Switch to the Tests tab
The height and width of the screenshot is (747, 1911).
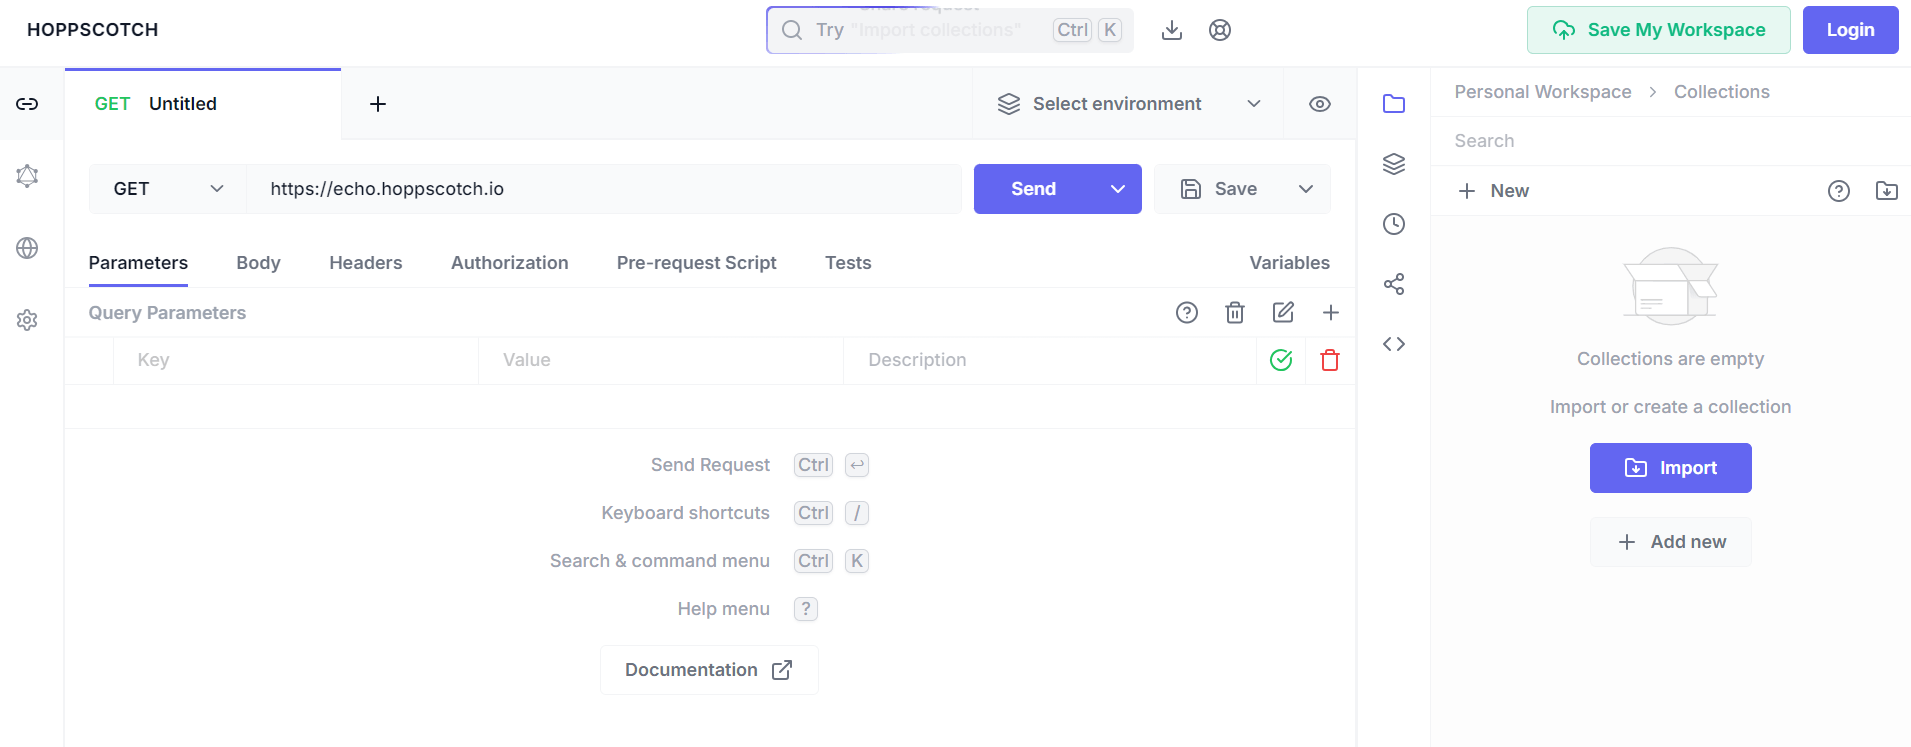(x=848, y=263)
